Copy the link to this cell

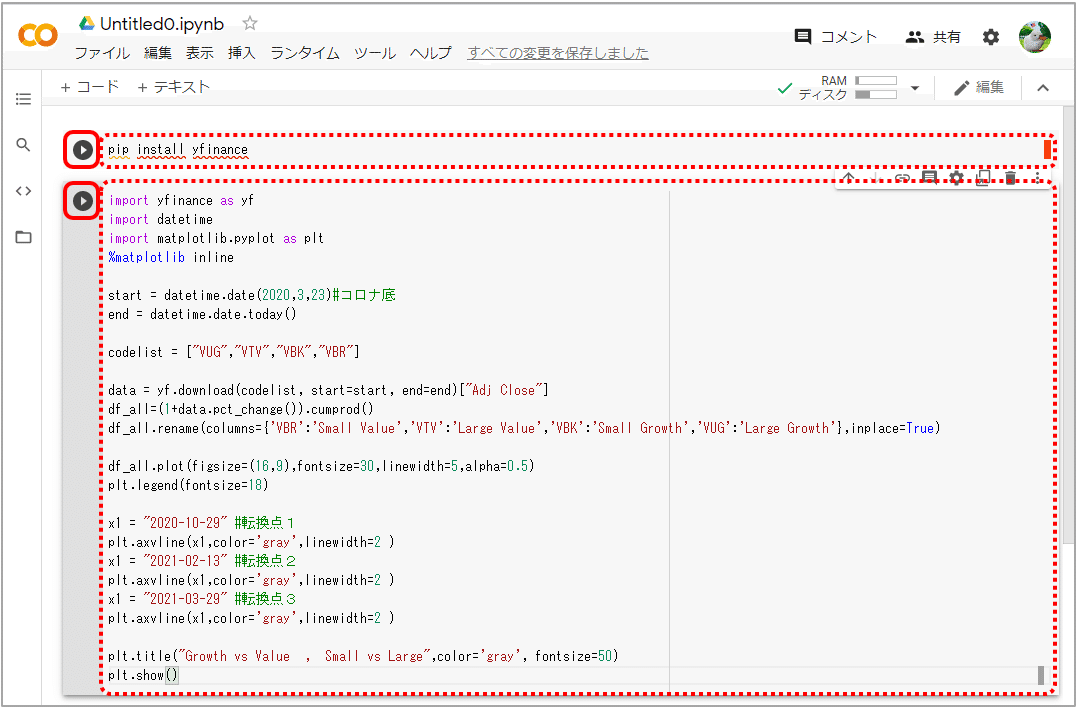click(x=901, y=176)
